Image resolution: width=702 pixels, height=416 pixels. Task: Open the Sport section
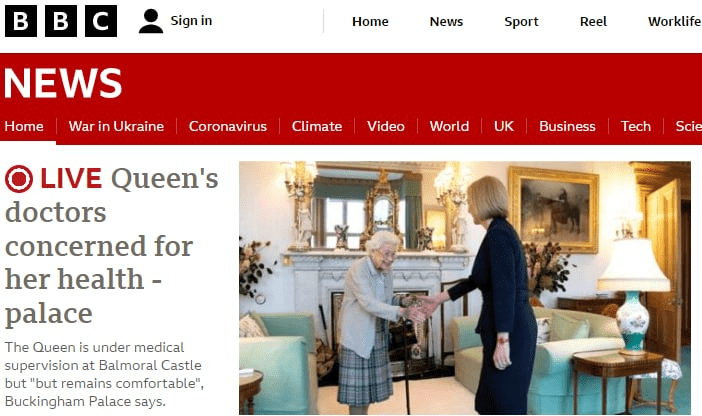522,21
